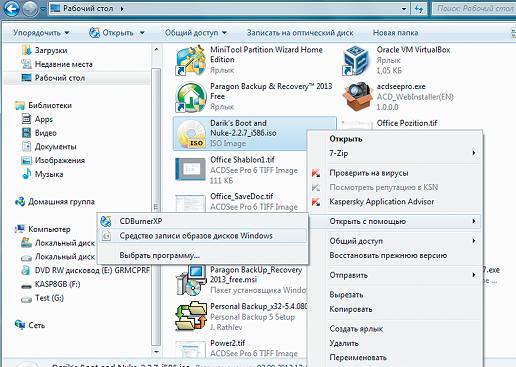Viewport: 516px width, 367px height.
Task: Select CDBurnerXP in Open With submenu
Action: 203,221
